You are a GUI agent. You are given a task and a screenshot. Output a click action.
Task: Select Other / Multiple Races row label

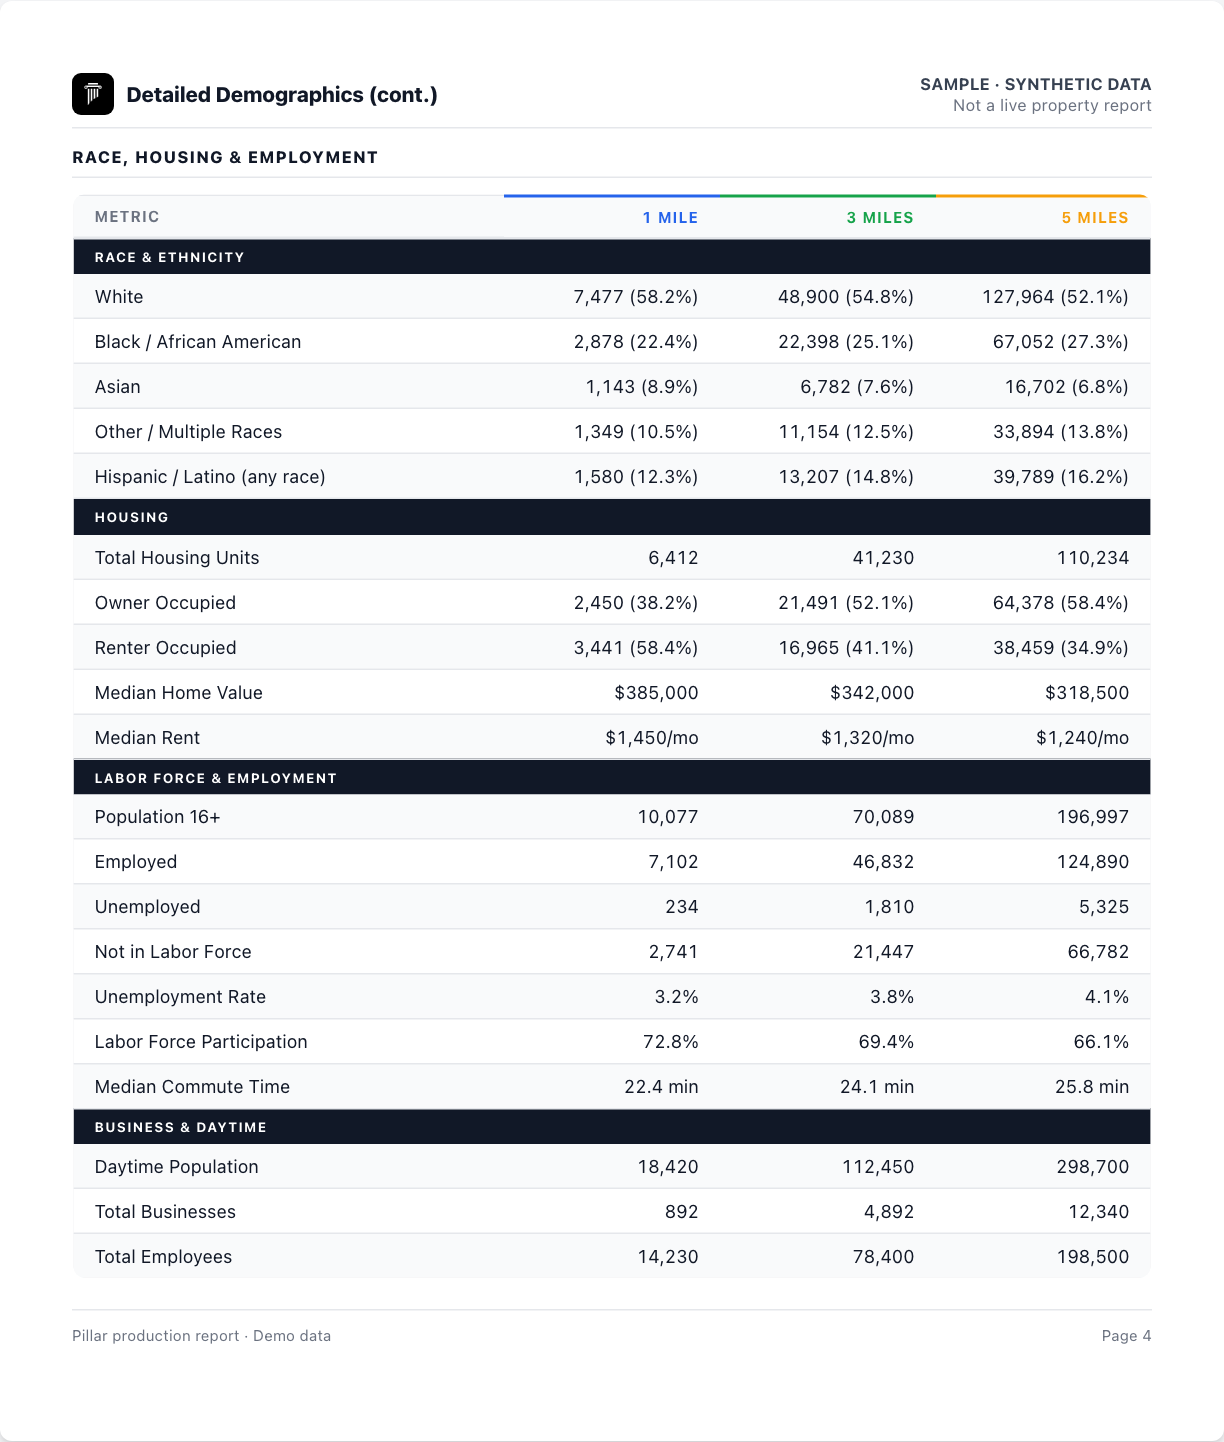(x=188, y=432)
